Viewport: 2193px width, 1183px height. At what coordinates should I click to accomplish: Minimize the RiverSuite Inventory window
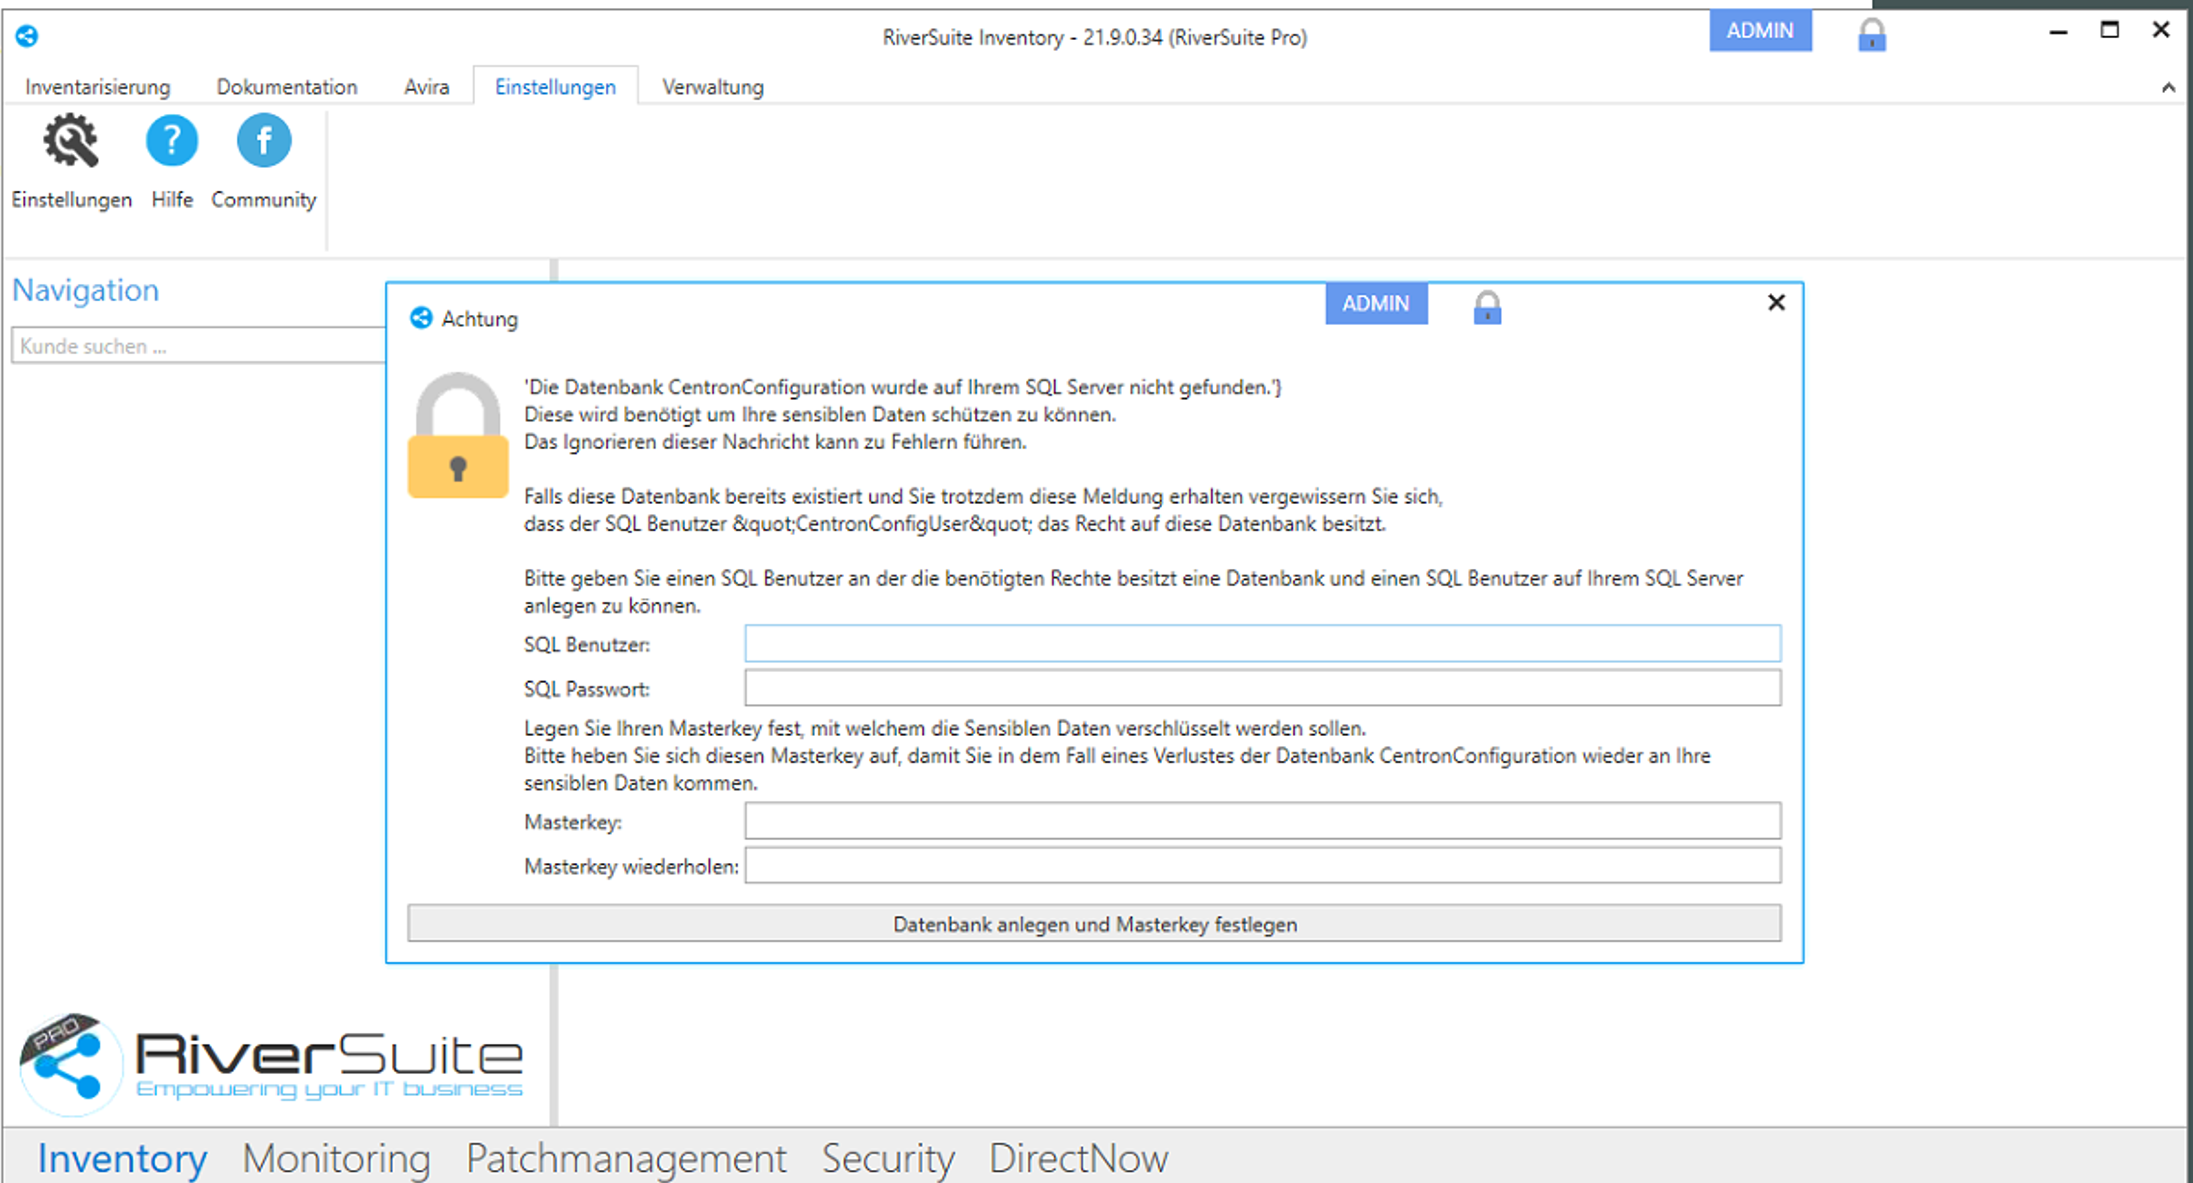[x=2058, y=31]
